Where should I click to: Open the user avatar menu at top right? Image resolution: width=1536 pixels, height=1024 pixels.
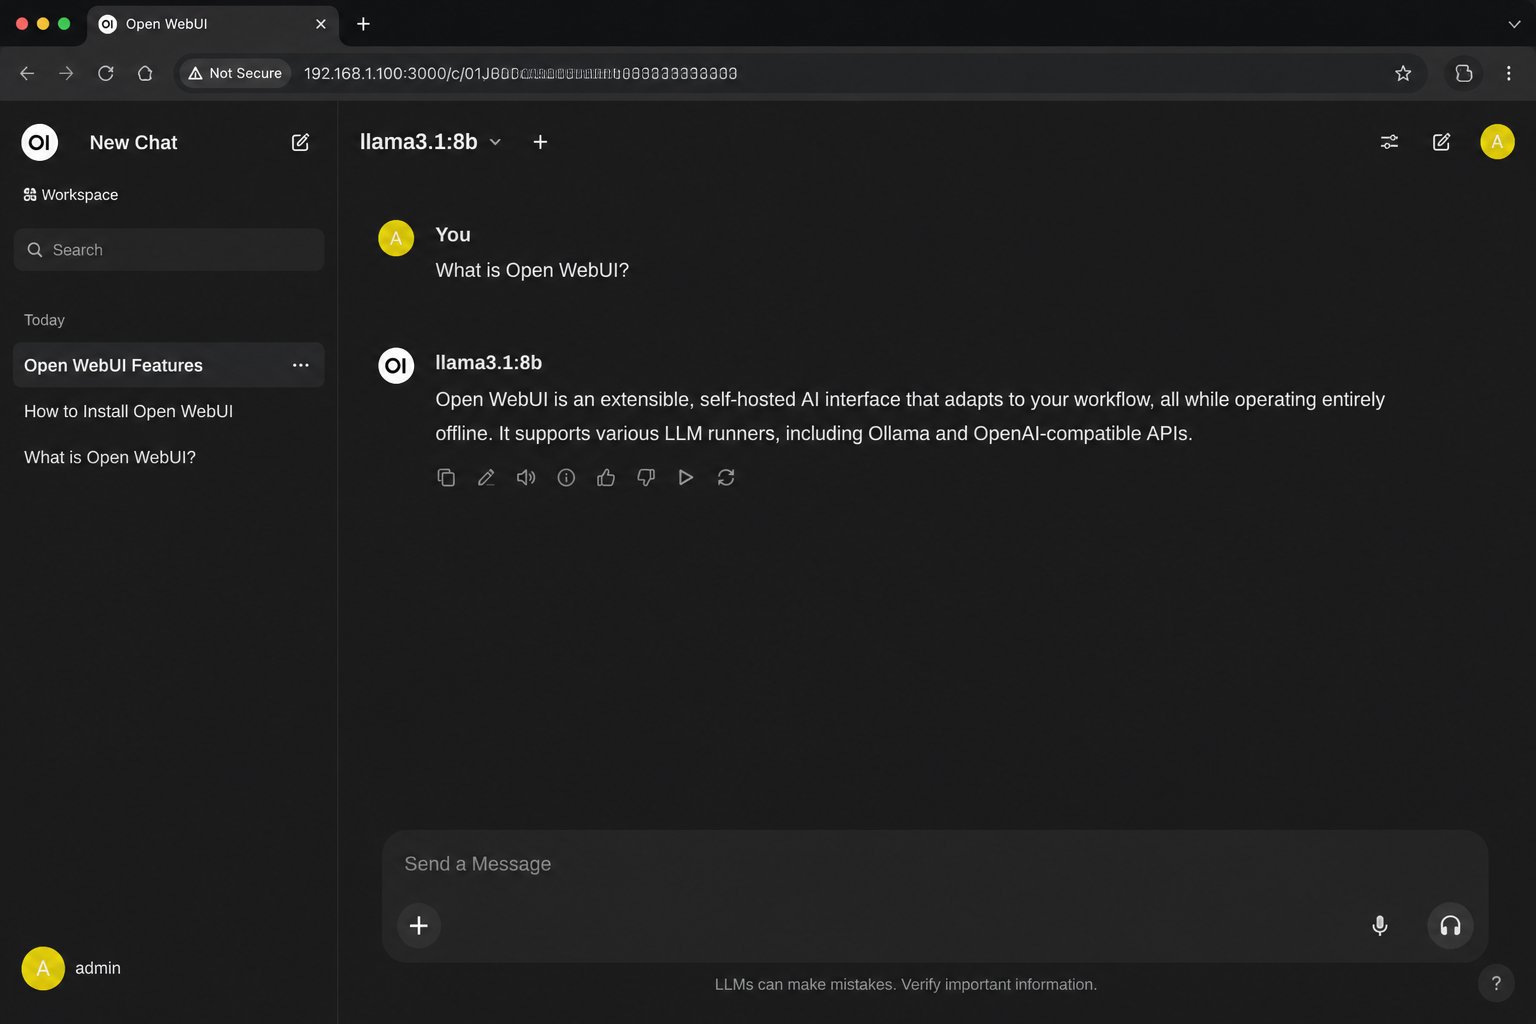(x=1497, y=142)
